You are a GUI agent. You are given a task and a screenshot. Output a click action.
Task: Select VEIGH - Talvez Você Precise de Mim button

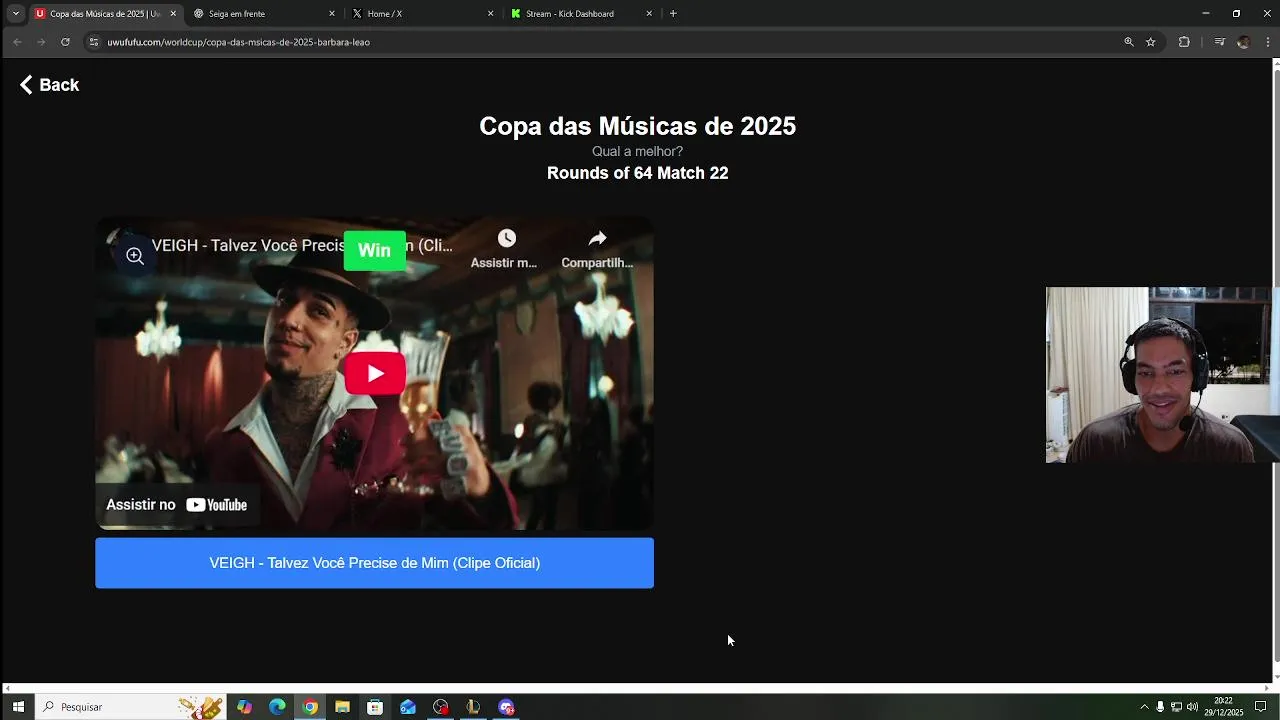[x=374, y=563]
